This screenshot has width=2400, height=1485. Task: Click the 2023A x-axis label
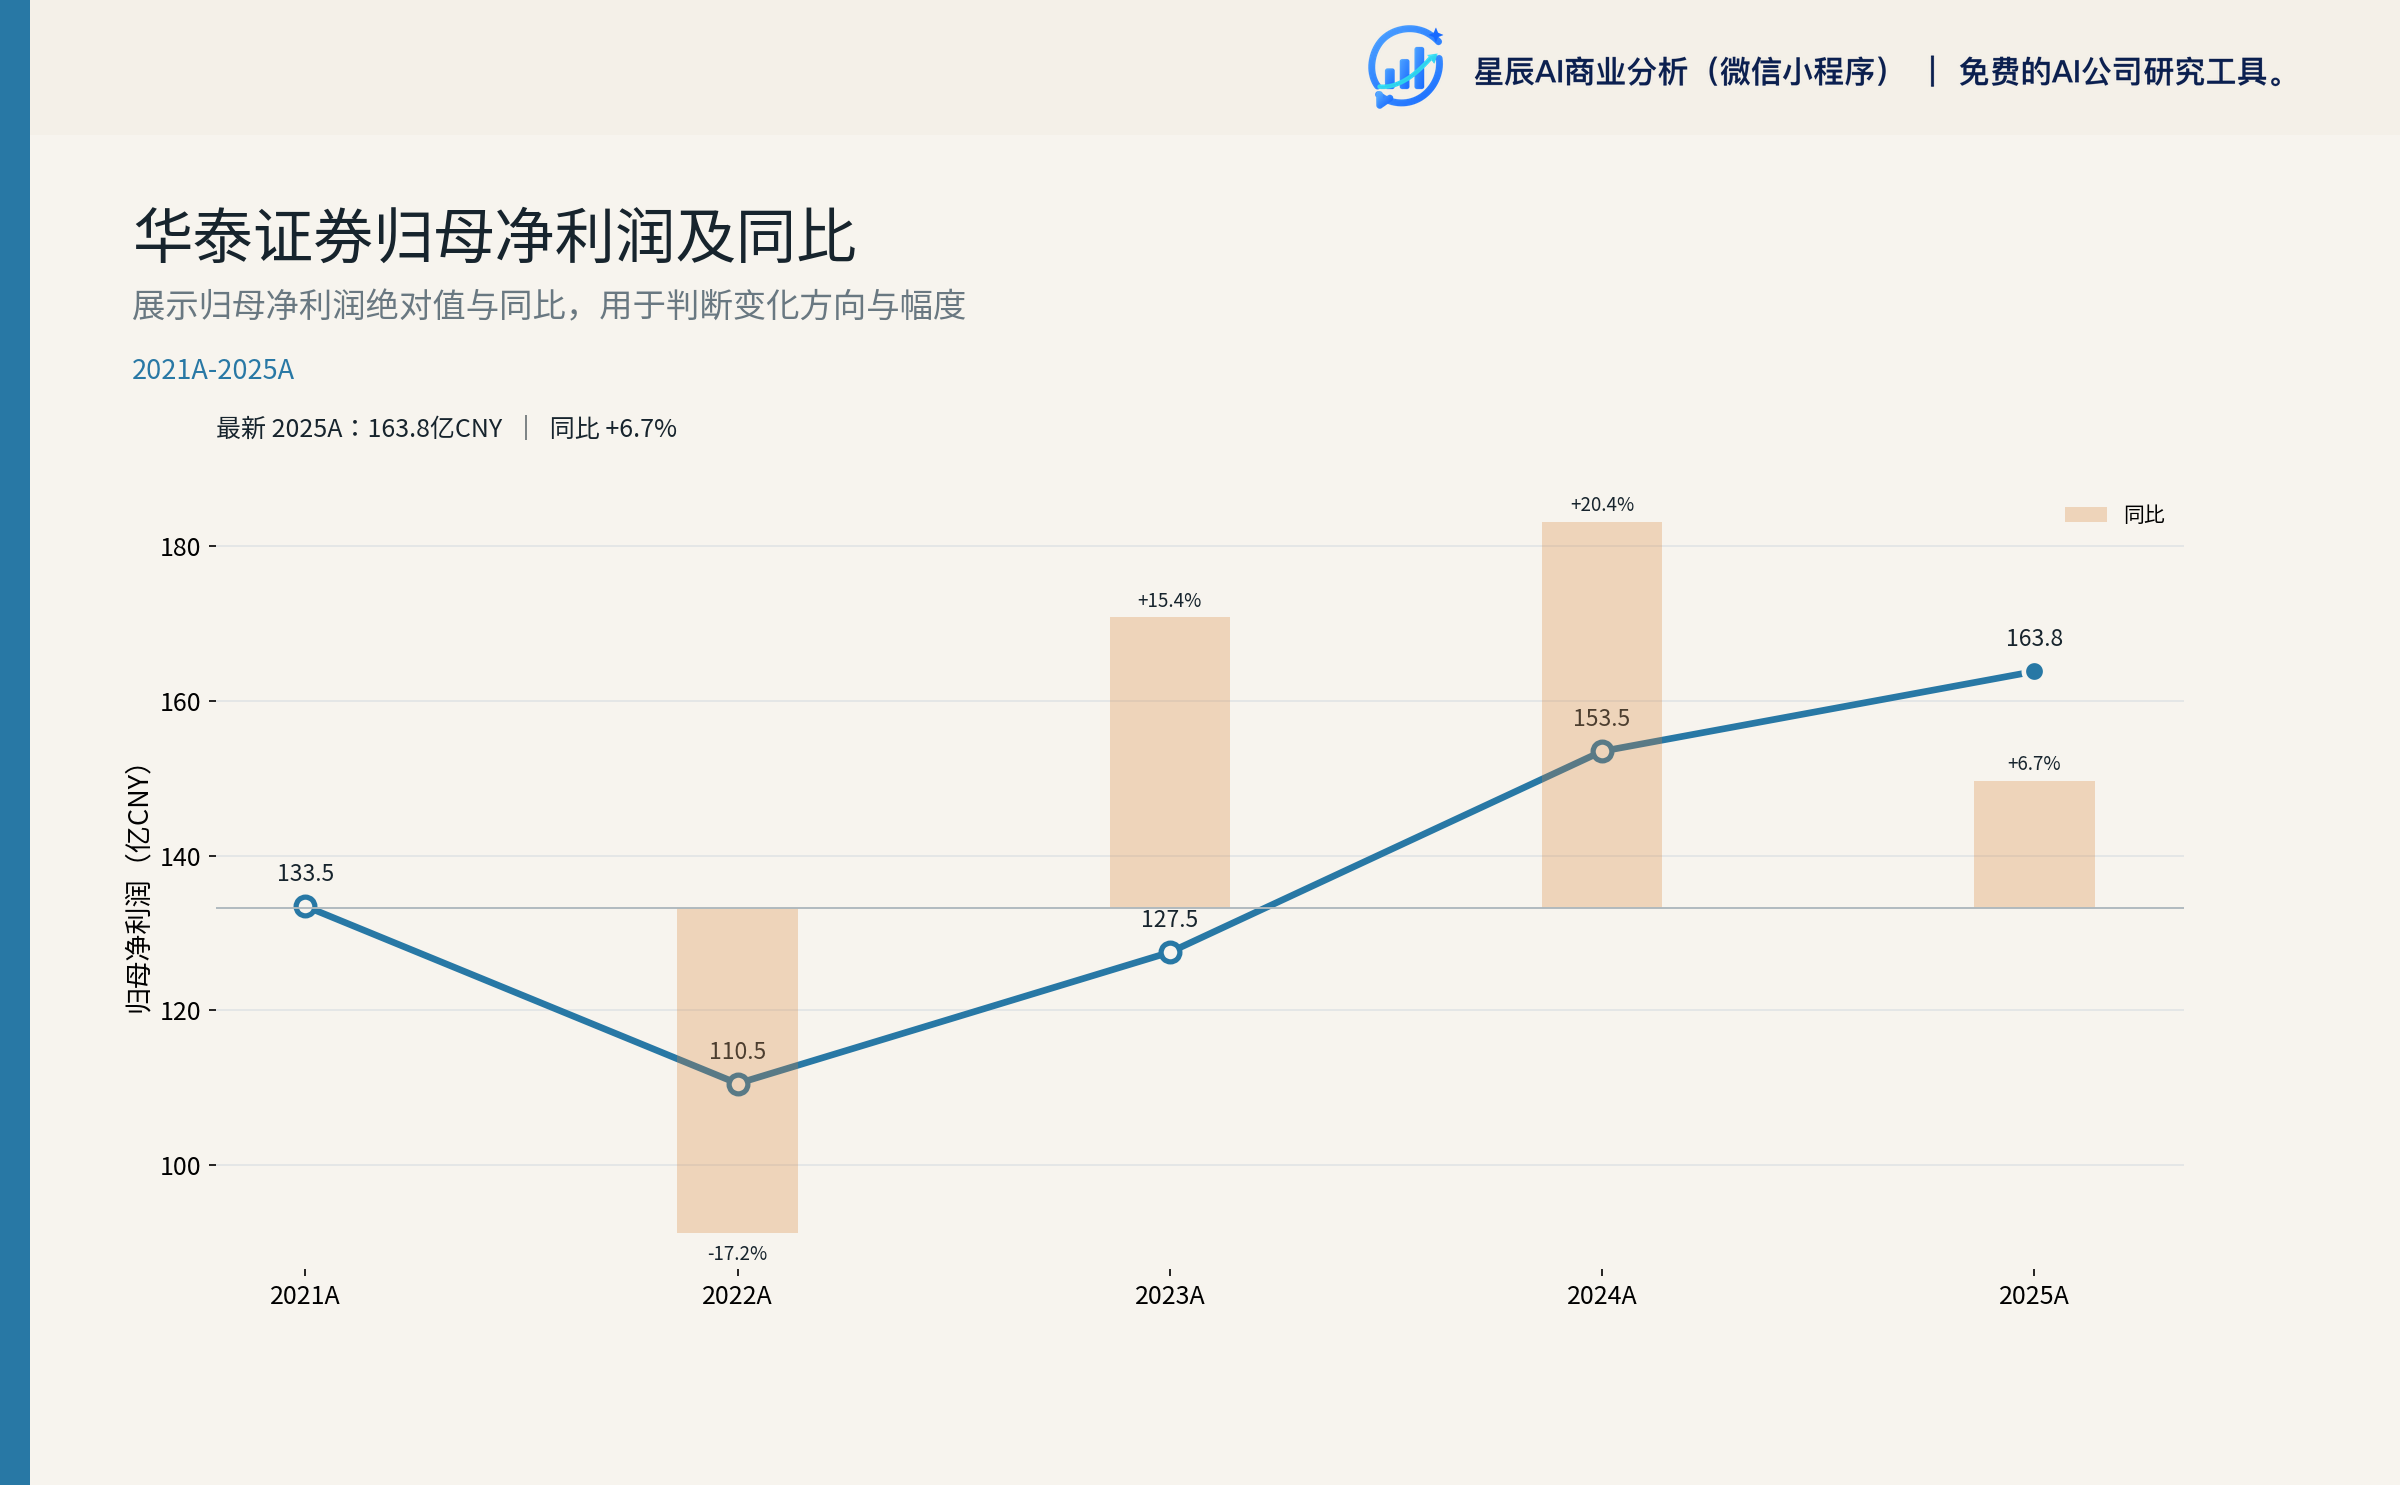[x=1170, y=1296]
